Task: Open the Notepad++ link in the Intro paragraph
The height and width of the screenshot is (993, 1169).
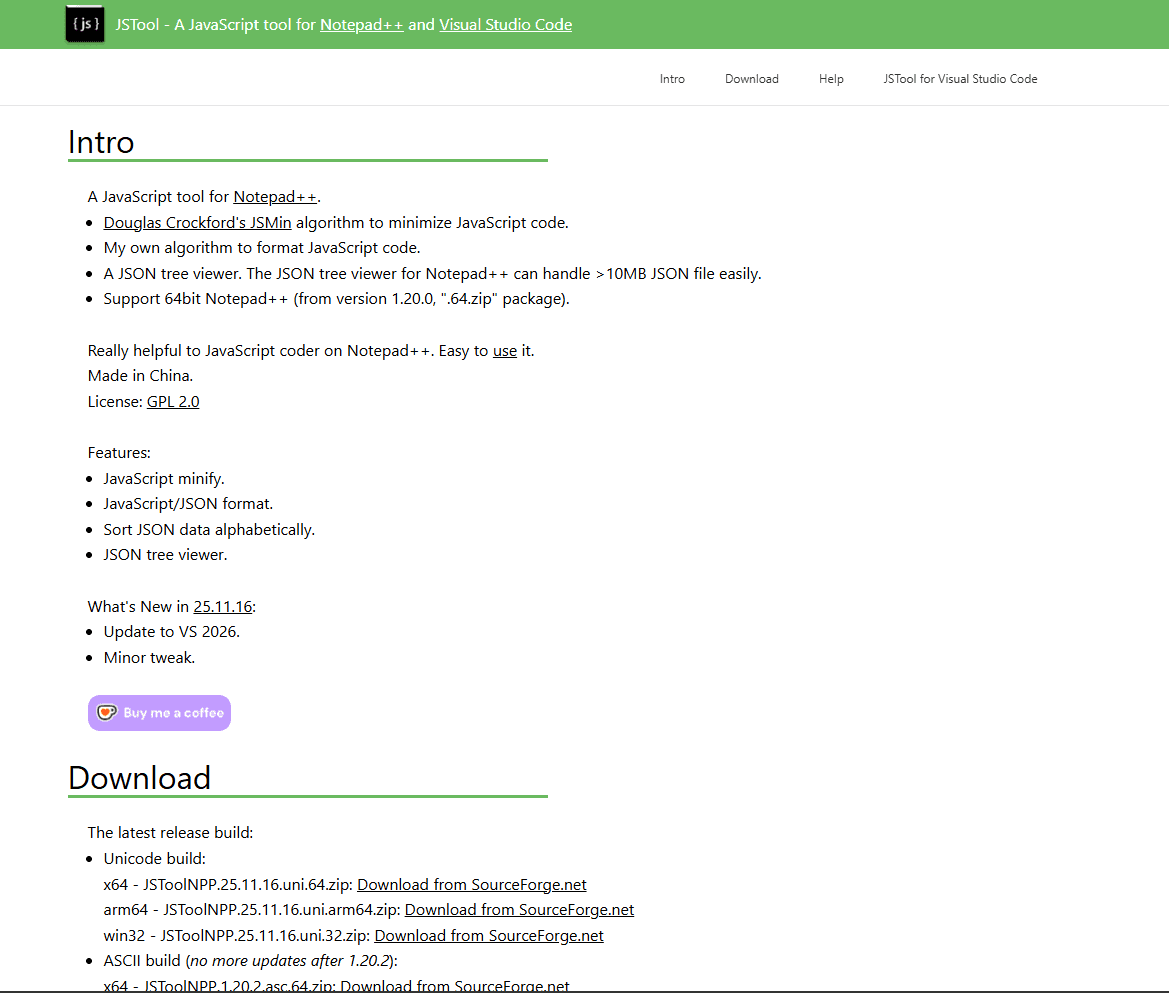Action: coord(274,196)
